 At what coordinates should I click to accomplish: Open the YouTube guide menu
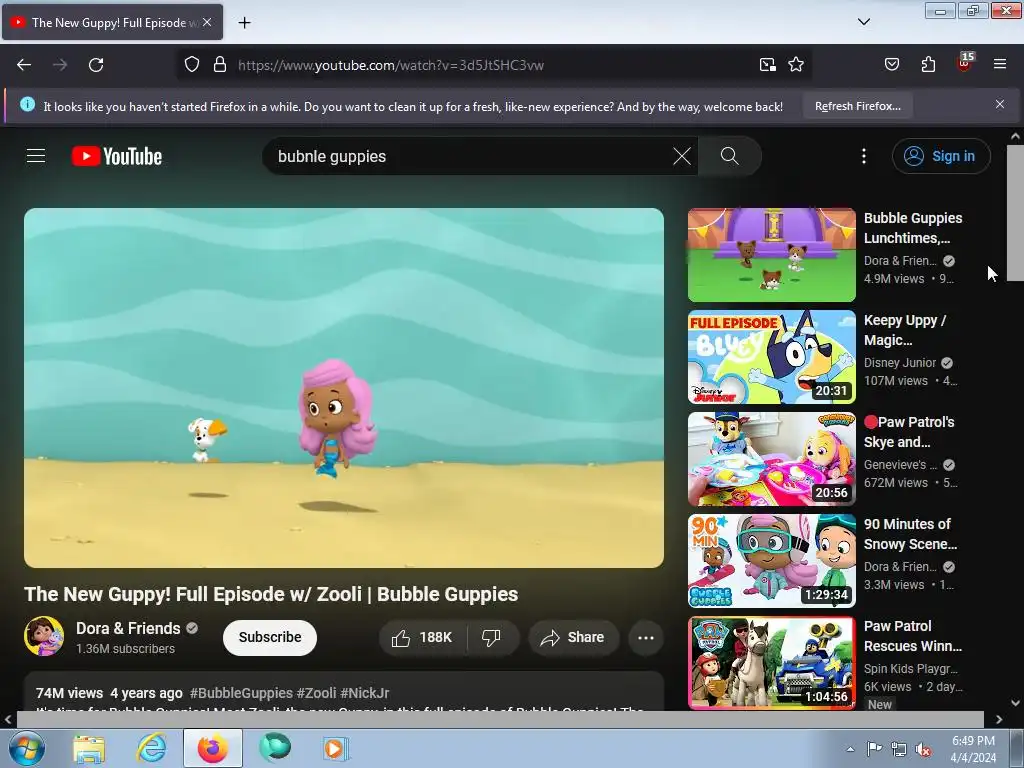(36, 156)
